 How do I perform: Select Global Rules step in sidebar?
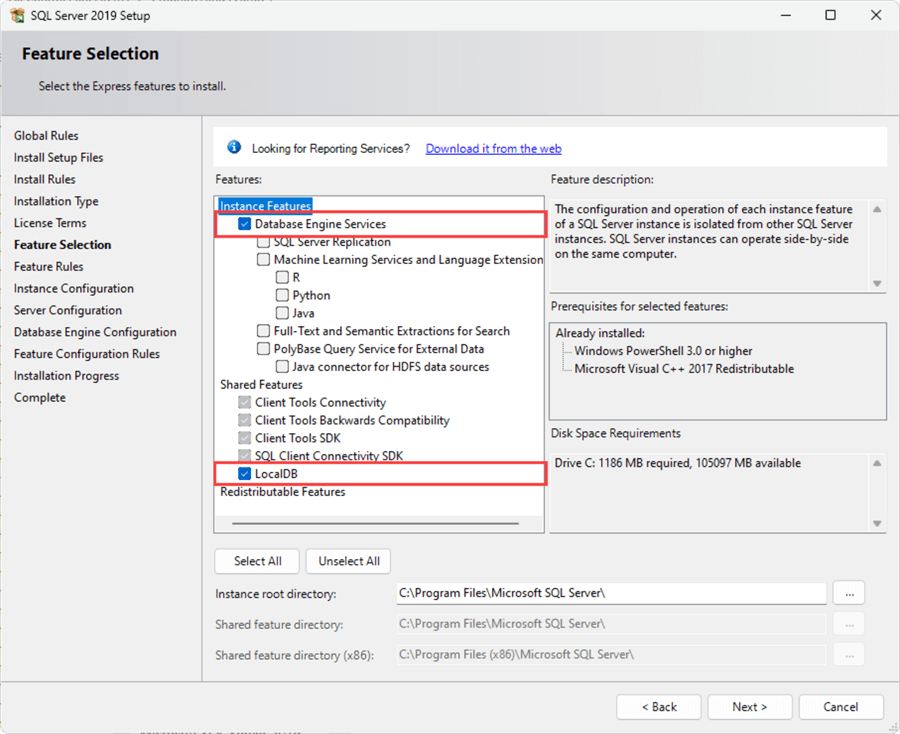click(46, 135)
